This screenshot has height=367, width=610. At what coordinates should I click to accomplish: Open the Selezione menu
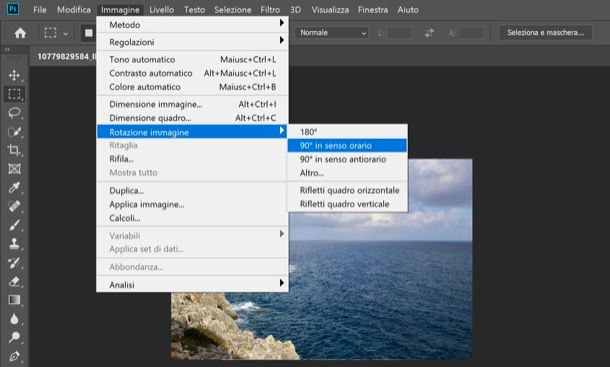click(233, 10)
